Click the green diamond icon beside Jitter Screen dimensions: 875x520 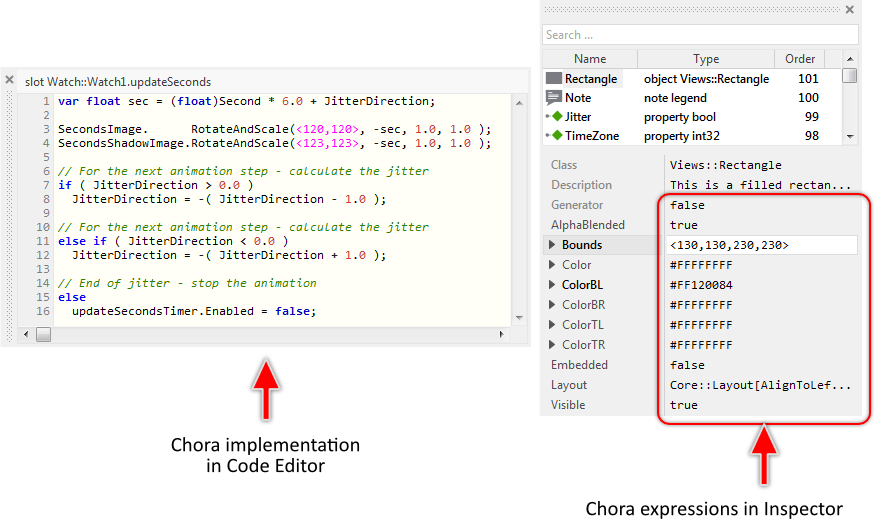[557, 117]
